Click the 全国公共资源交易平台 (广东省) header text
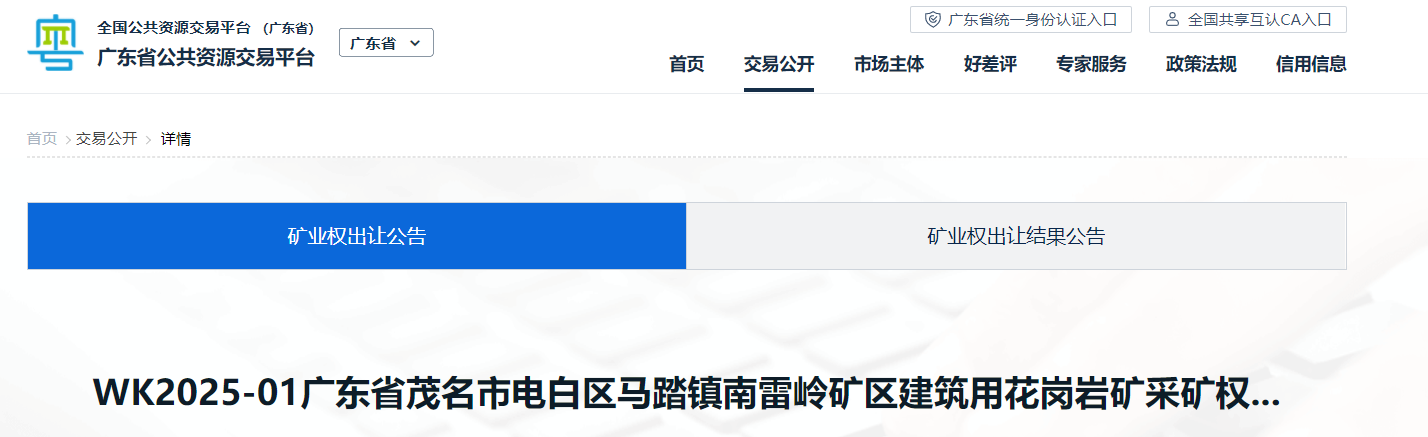This screenshot has height=437, width=1428. point(206,28)
